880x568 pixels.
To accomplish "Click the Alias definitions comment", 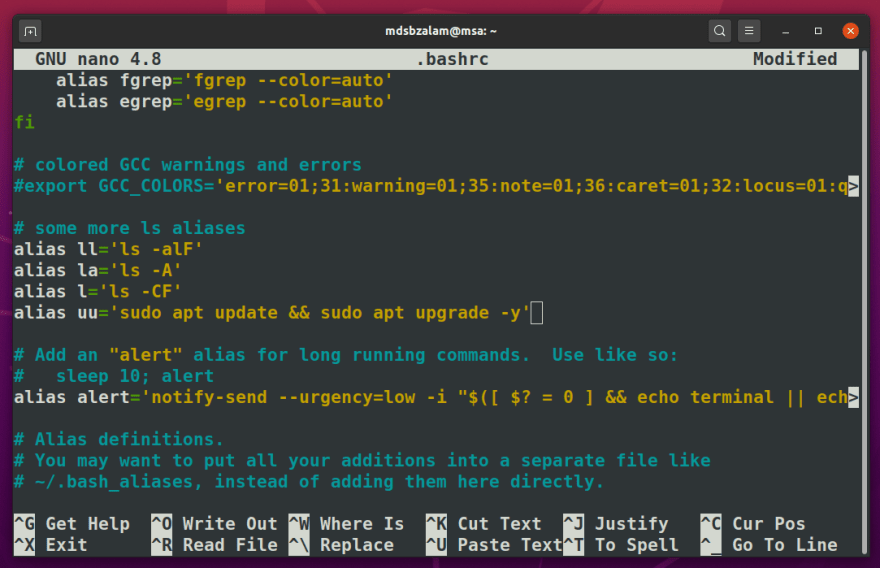I will point(118,439).
